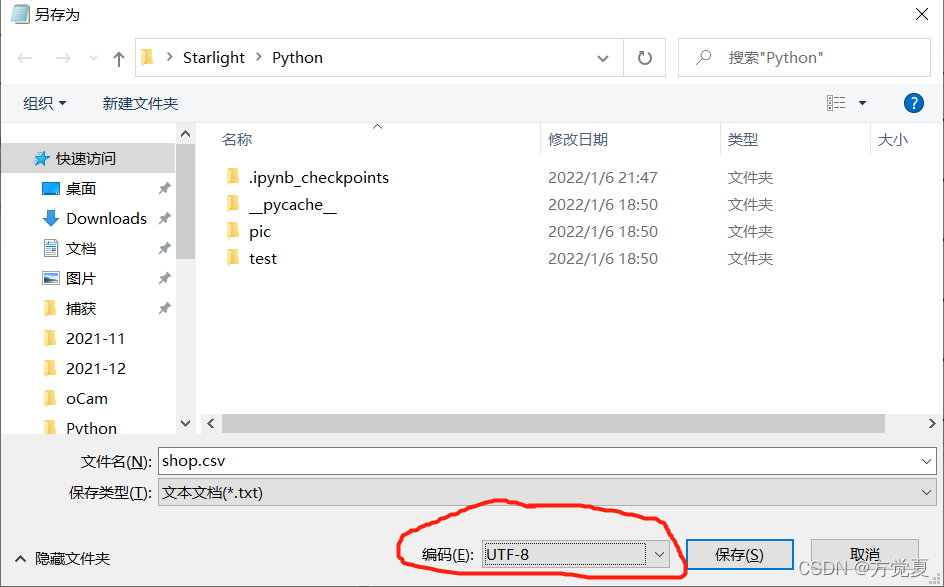This screenshot has height=587, width=944.
Task: Click the 保存(S) button
Action: point(739,554)
